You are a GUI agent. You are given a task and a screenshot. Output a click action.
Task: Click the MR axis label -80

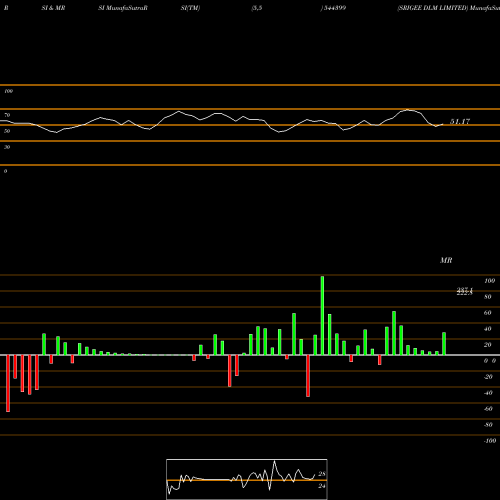click(x=488, y=425)
